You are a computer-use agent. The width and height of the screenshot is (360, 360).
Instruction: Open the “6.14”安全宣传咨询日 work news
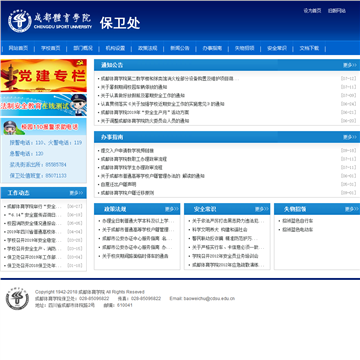[x=34, y=215]
